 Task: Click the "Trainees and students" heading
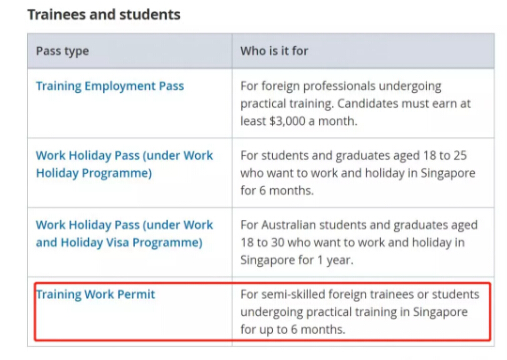[104, 15]
